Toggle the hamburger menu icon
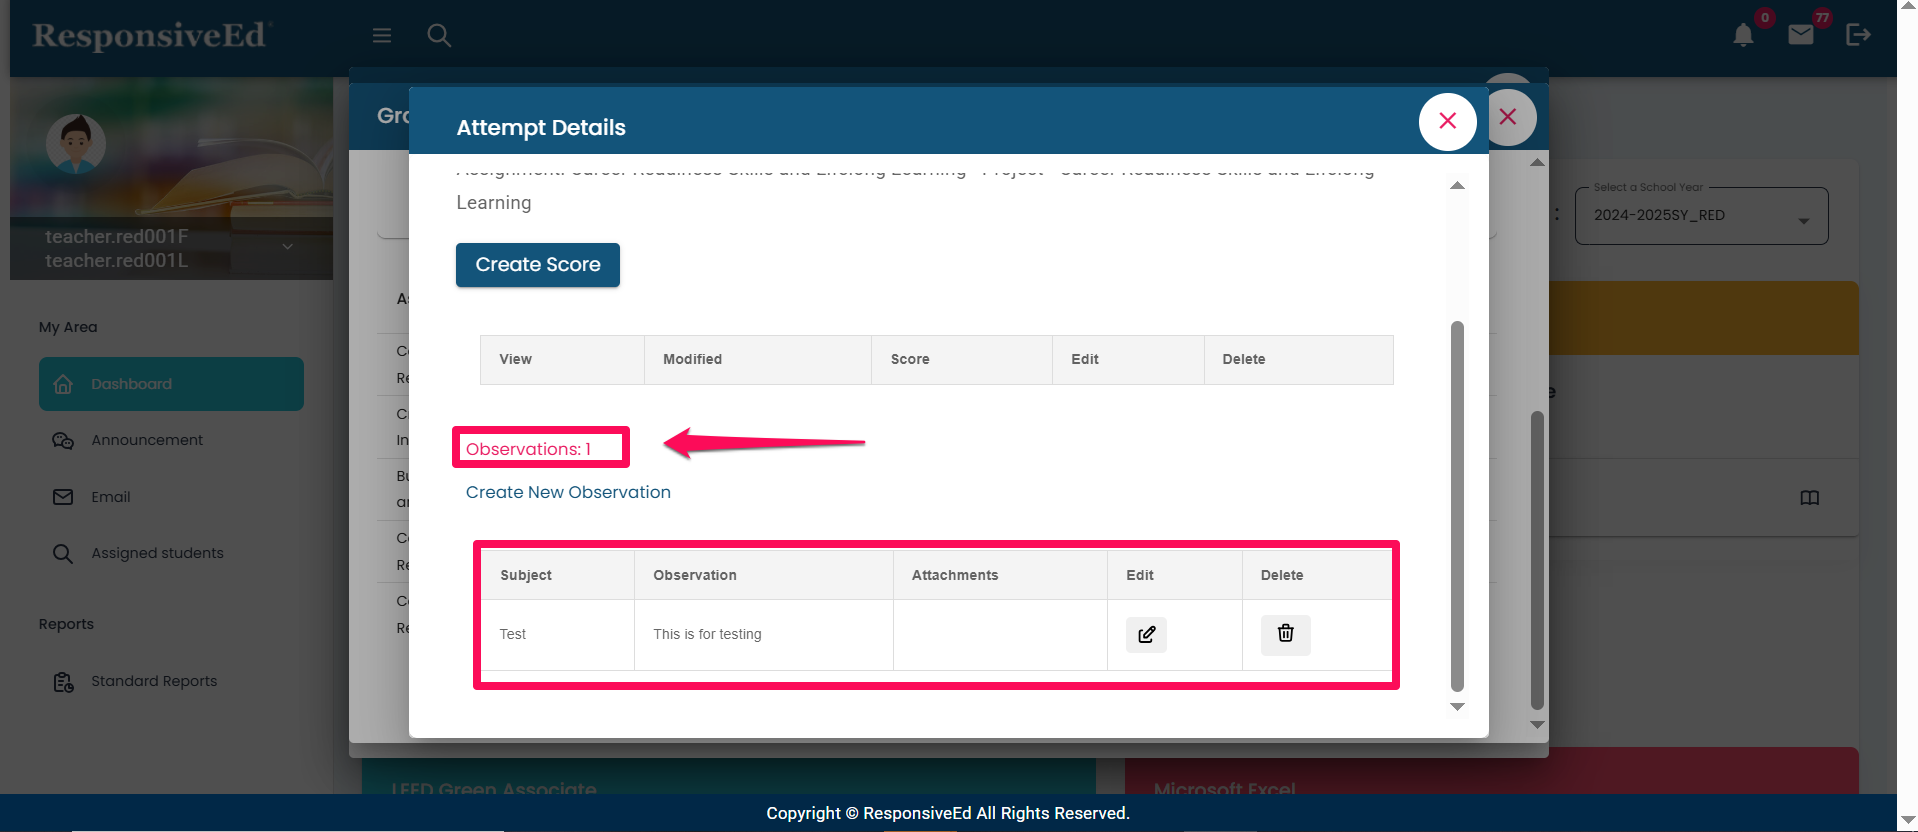The width and height of the screenshot is (1918, 832). pyautogui.click(x=382, y=36)
